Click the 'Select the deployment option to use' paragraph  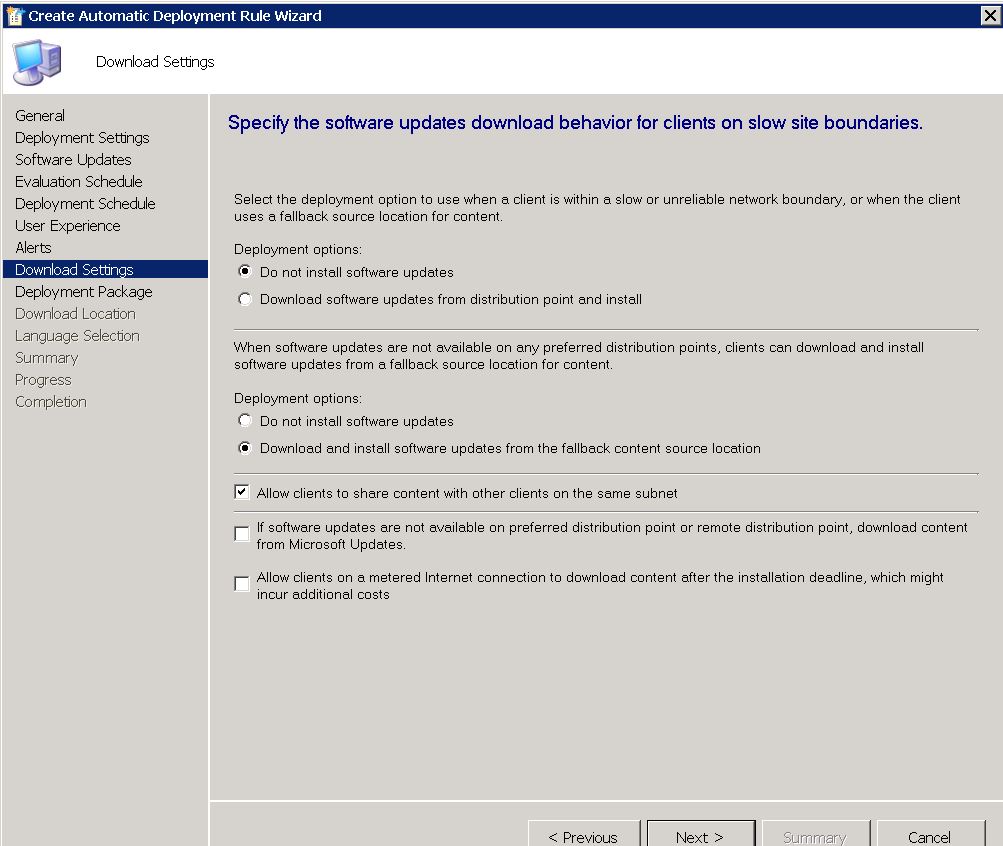pos(597,208)
